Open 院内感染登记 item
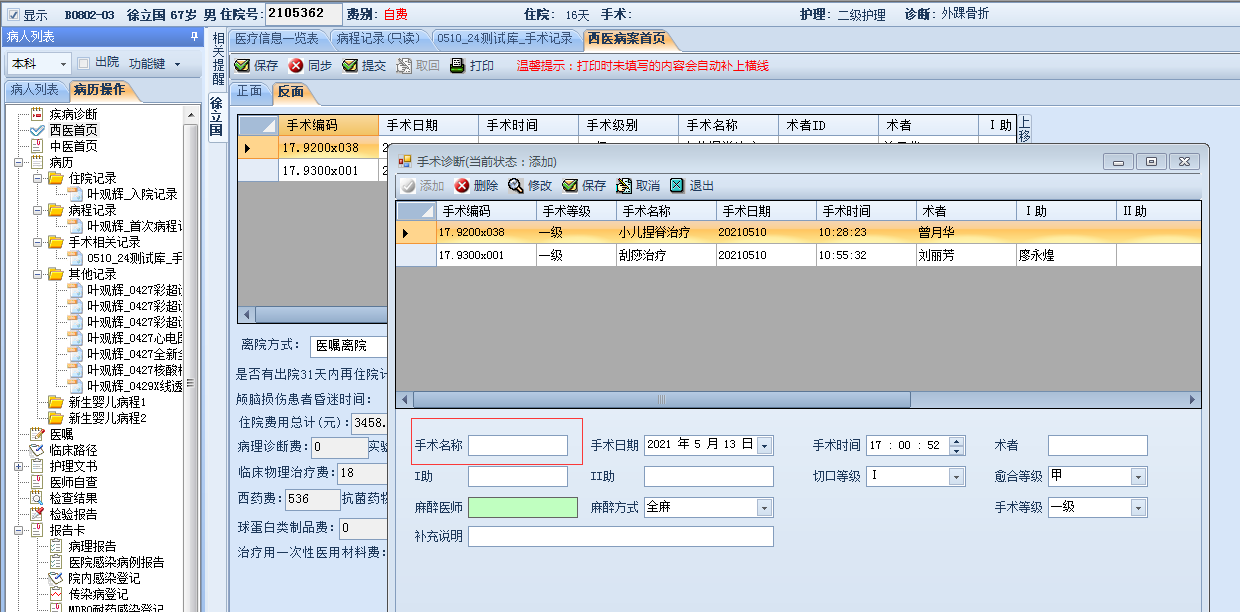The image size is (1240, 612). [x=104, y=578]
